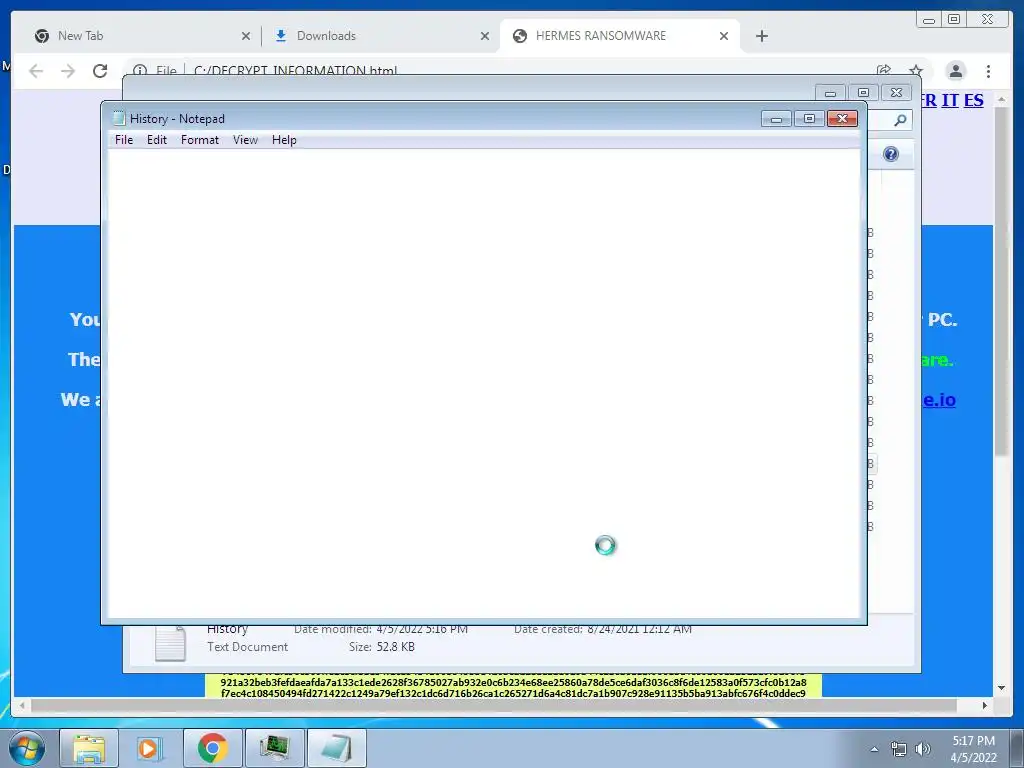Click the Notepad title bar icon
The width and height of the screenshot is (1024, 768).
[119, 118]
